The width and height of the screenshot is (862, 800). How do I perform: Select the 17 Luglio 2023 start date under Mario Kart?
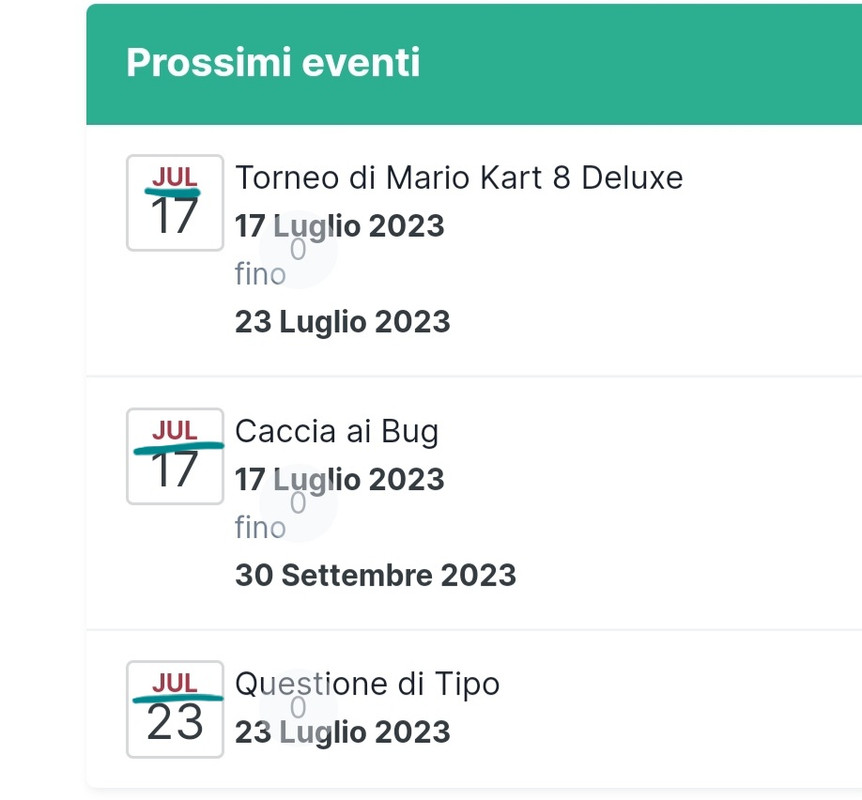coord(339,227)
